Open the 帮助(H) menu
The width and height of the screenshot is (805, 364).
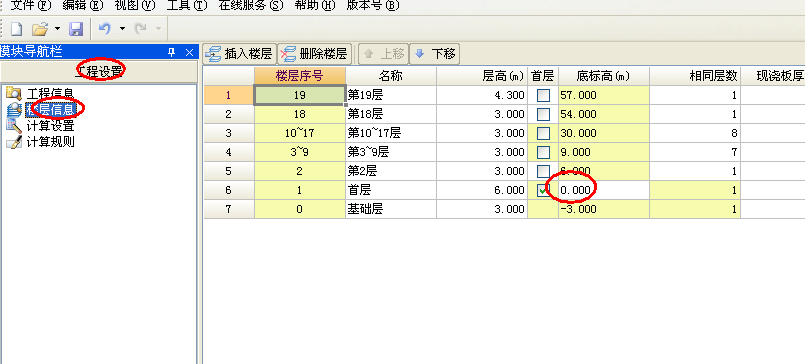[x=315, y=6]
